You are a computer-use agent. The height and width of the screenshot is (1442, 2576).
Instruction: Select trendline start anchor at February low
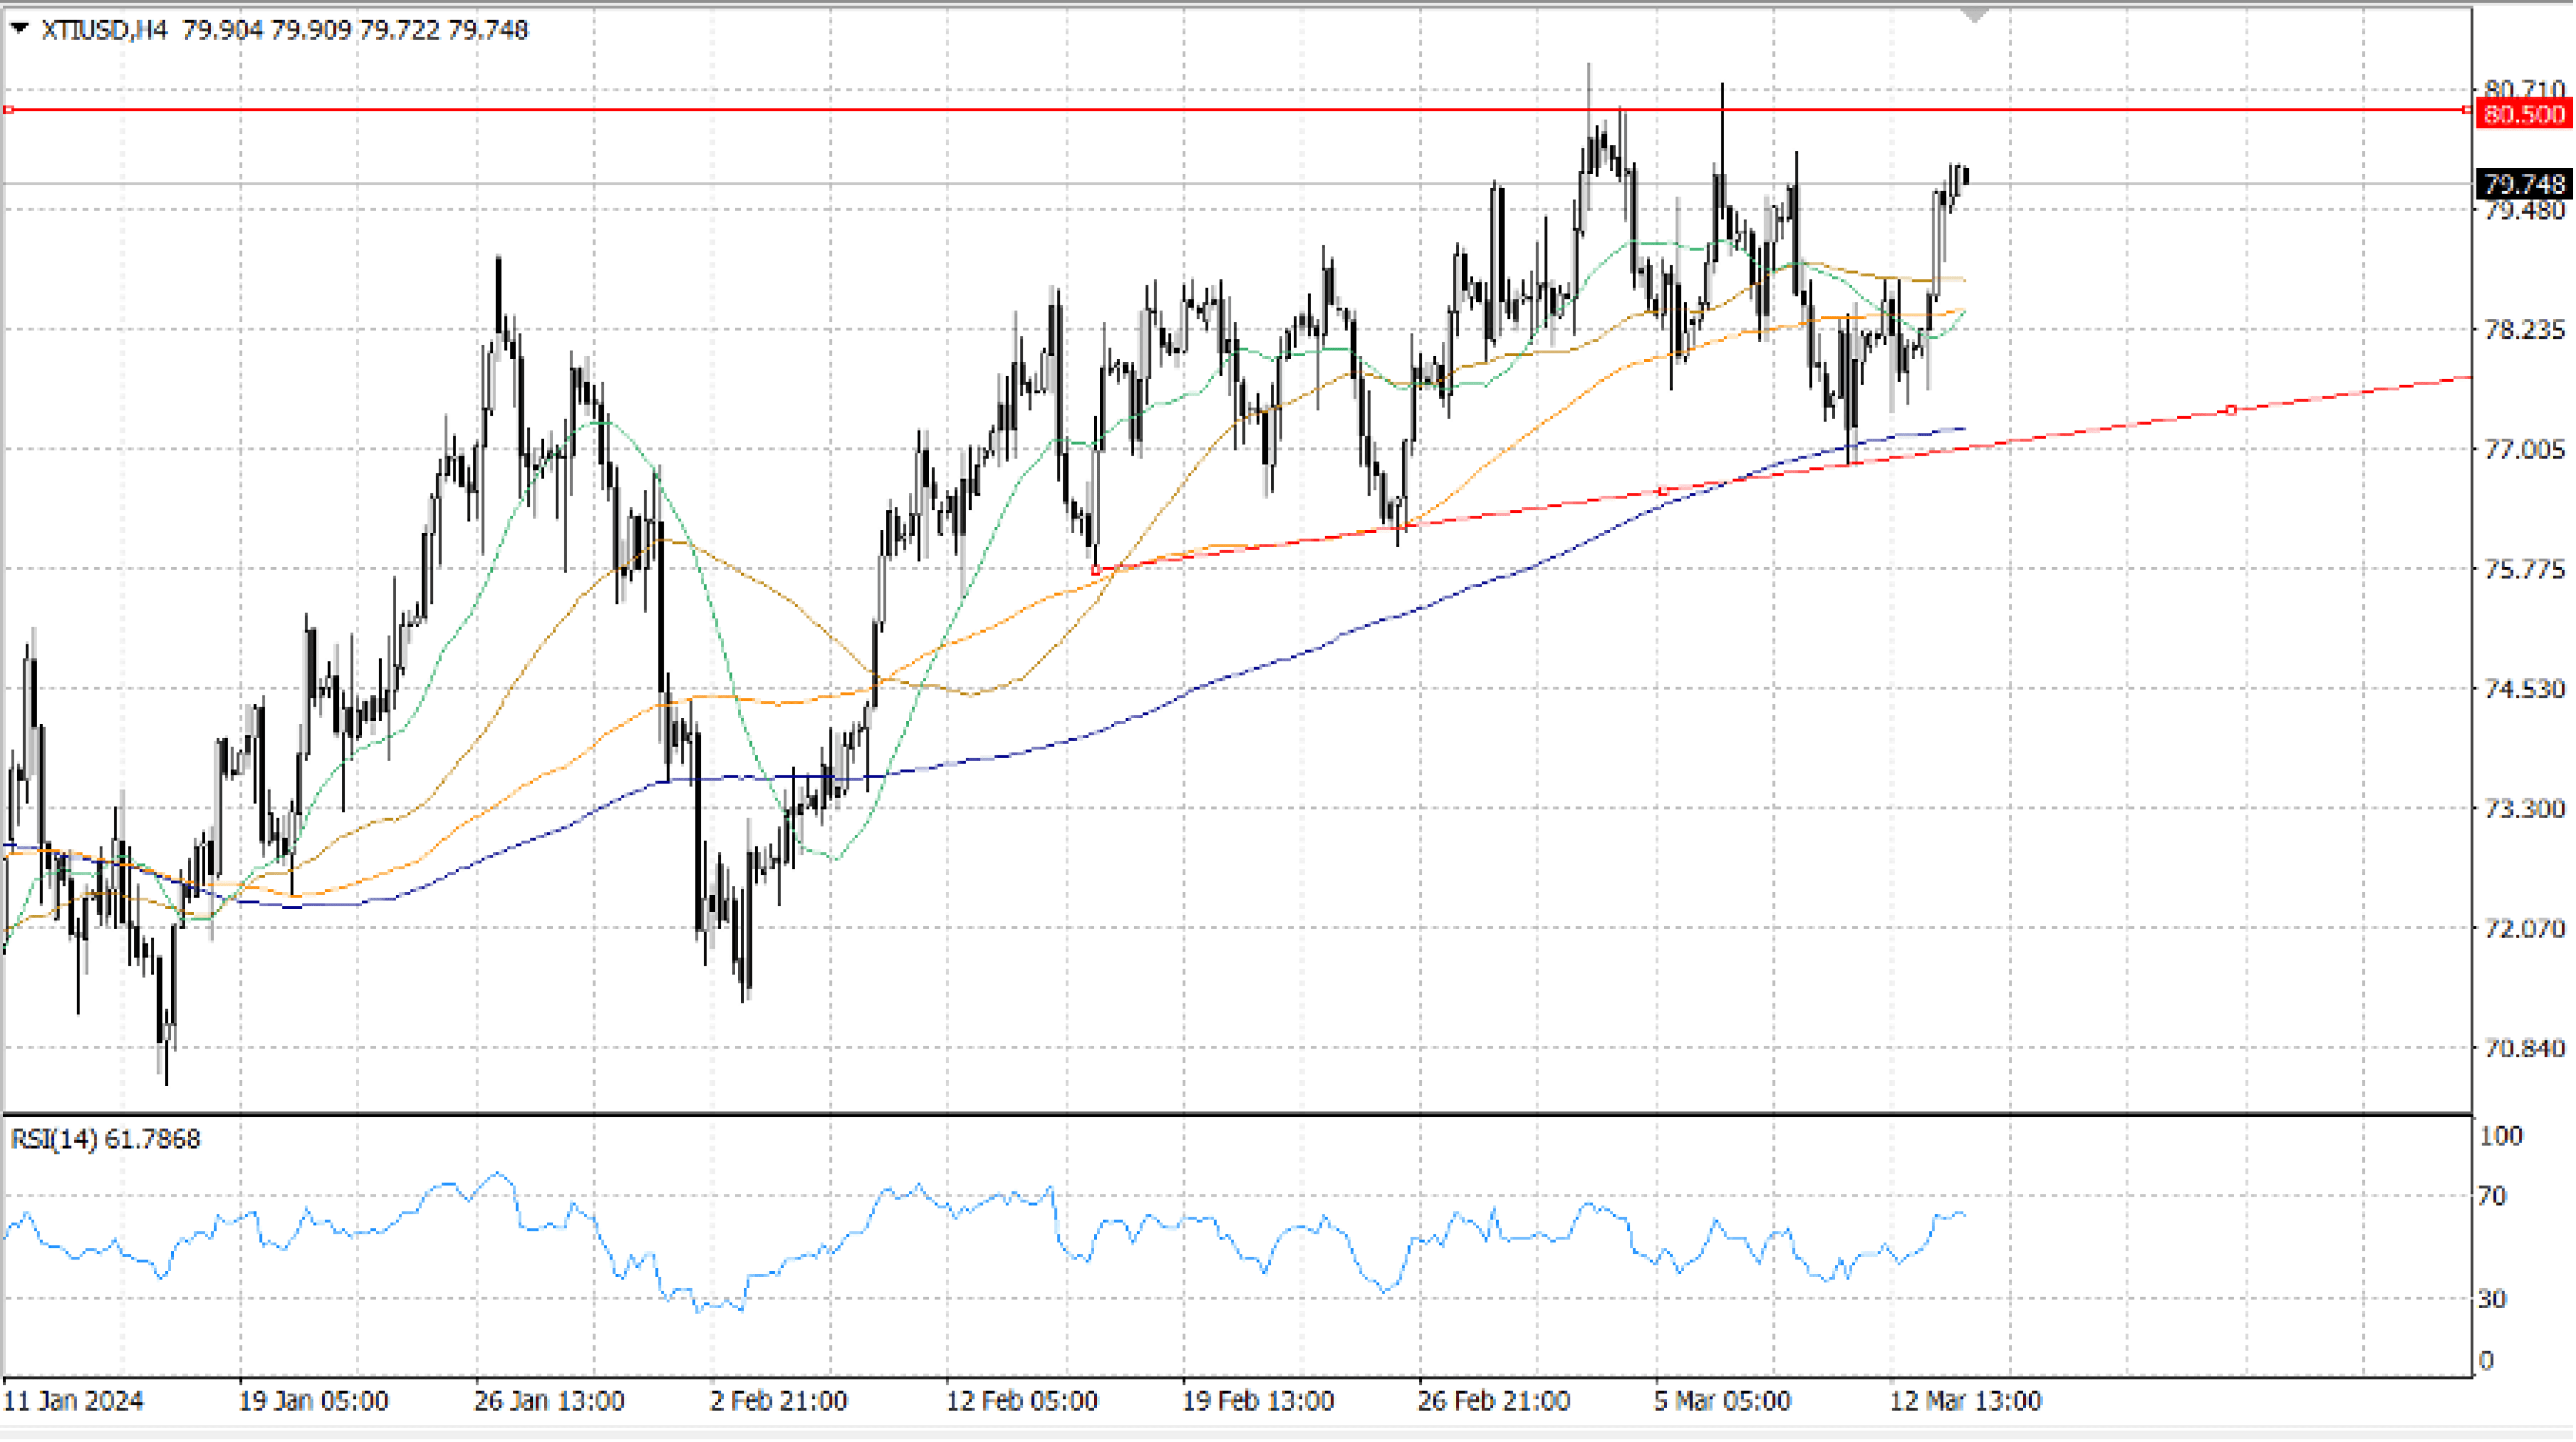point(1096,570)
